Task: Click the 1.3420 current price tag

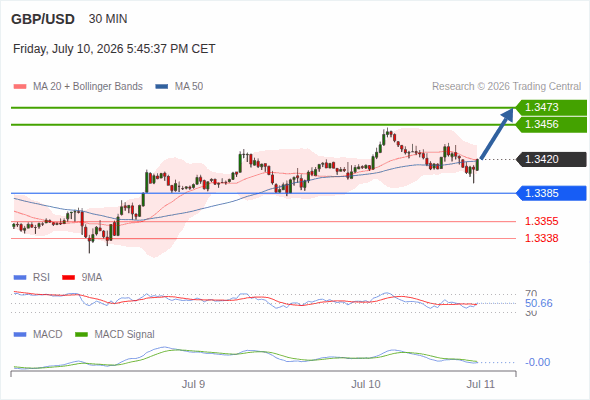Action: [x=551, y=159]
